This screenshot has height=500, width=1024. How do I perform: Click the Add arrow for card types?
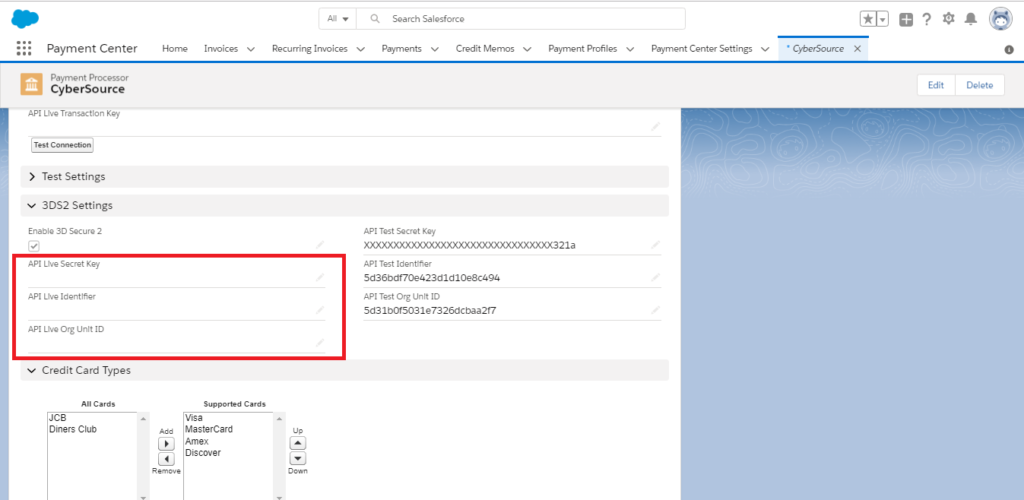pos(167,443)
